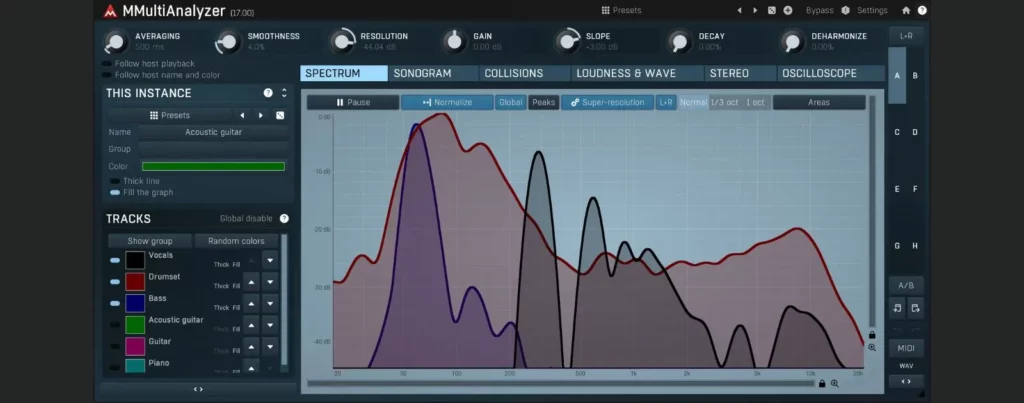Click the Tracks panel help icon
The width and height of the screenshot is (1024, 403).
click(284, 218)
